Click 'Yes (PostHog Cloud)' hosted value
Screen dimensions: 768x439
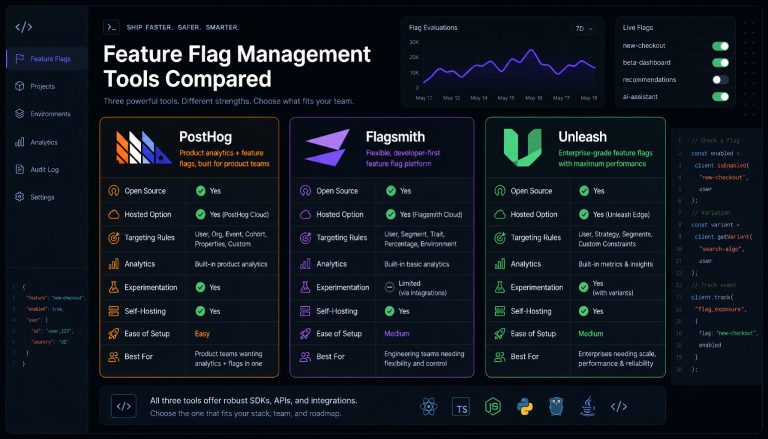239,215
